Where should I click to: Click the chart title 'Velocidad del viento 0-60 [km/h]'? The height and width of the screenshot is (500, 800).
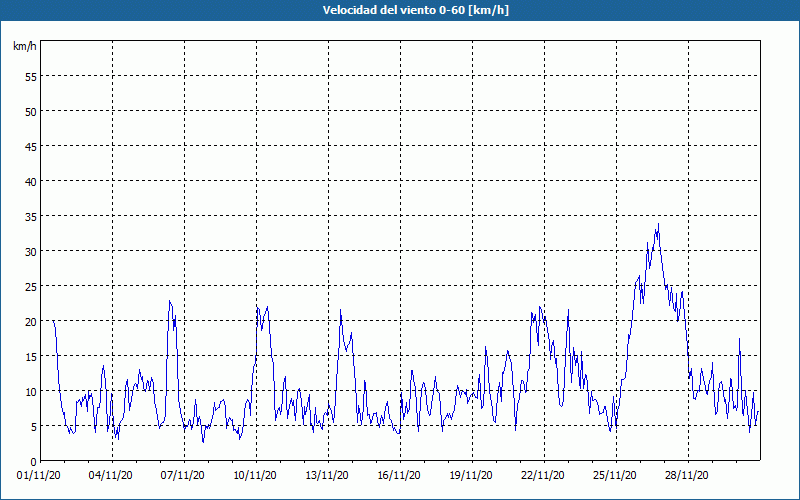415,10
